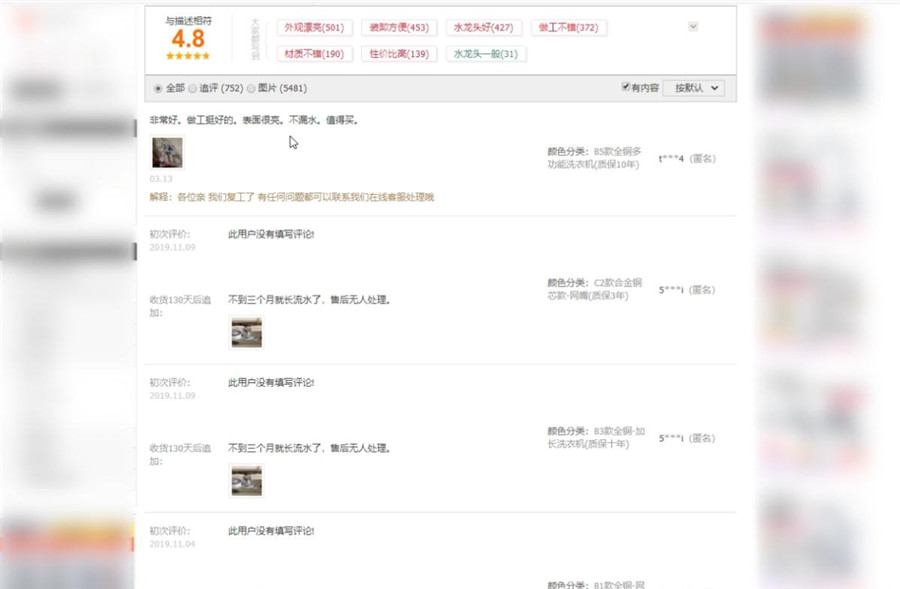This screenshot has height=589, width=900.
Task: Click the five-star rating icons
Action: (188, 56)
